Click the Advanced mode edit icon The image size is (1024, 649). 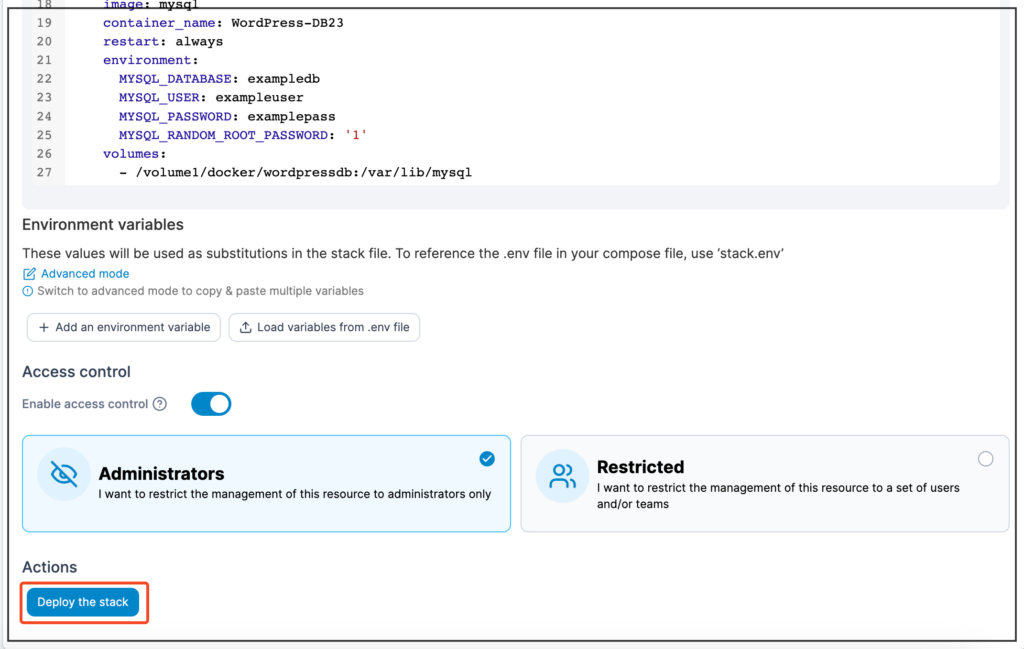pyautogui.click(x=29, y=274)
